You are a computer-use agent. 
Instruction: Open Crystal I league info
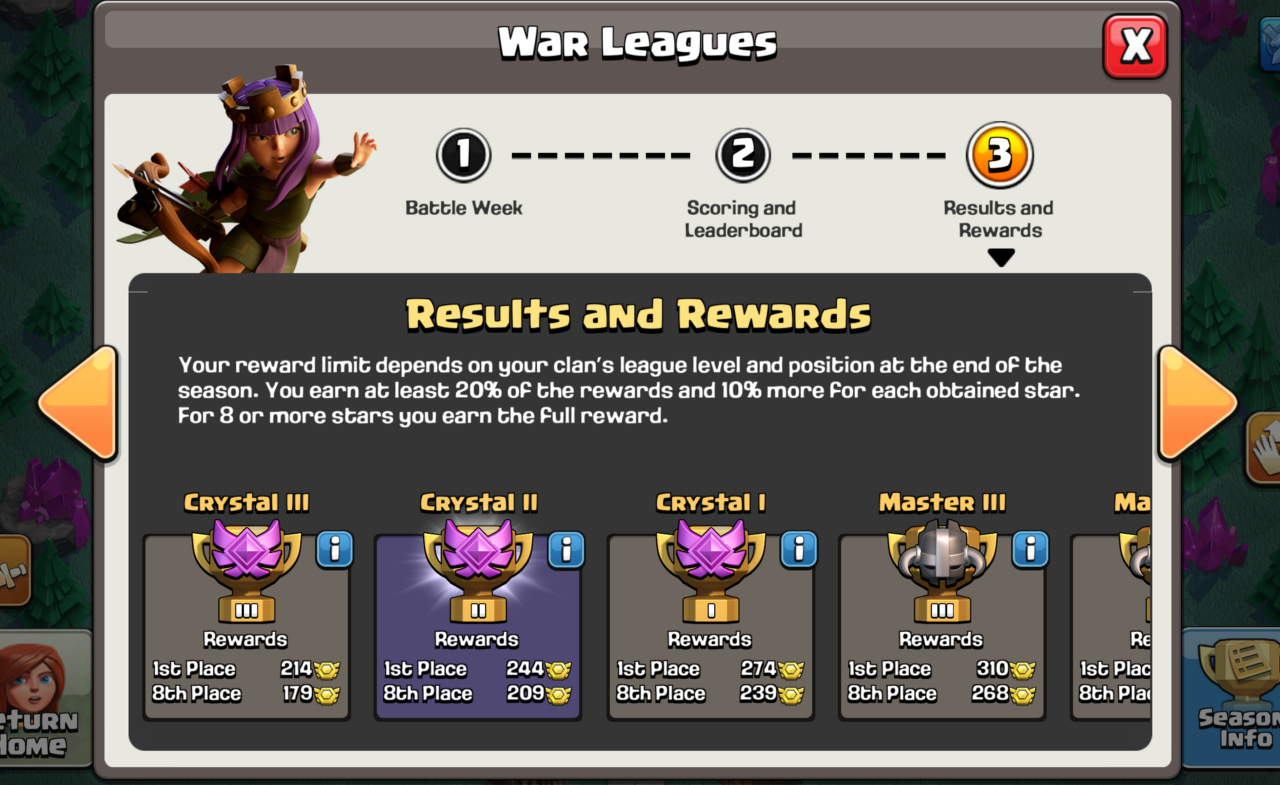click(x=798, y=549)
